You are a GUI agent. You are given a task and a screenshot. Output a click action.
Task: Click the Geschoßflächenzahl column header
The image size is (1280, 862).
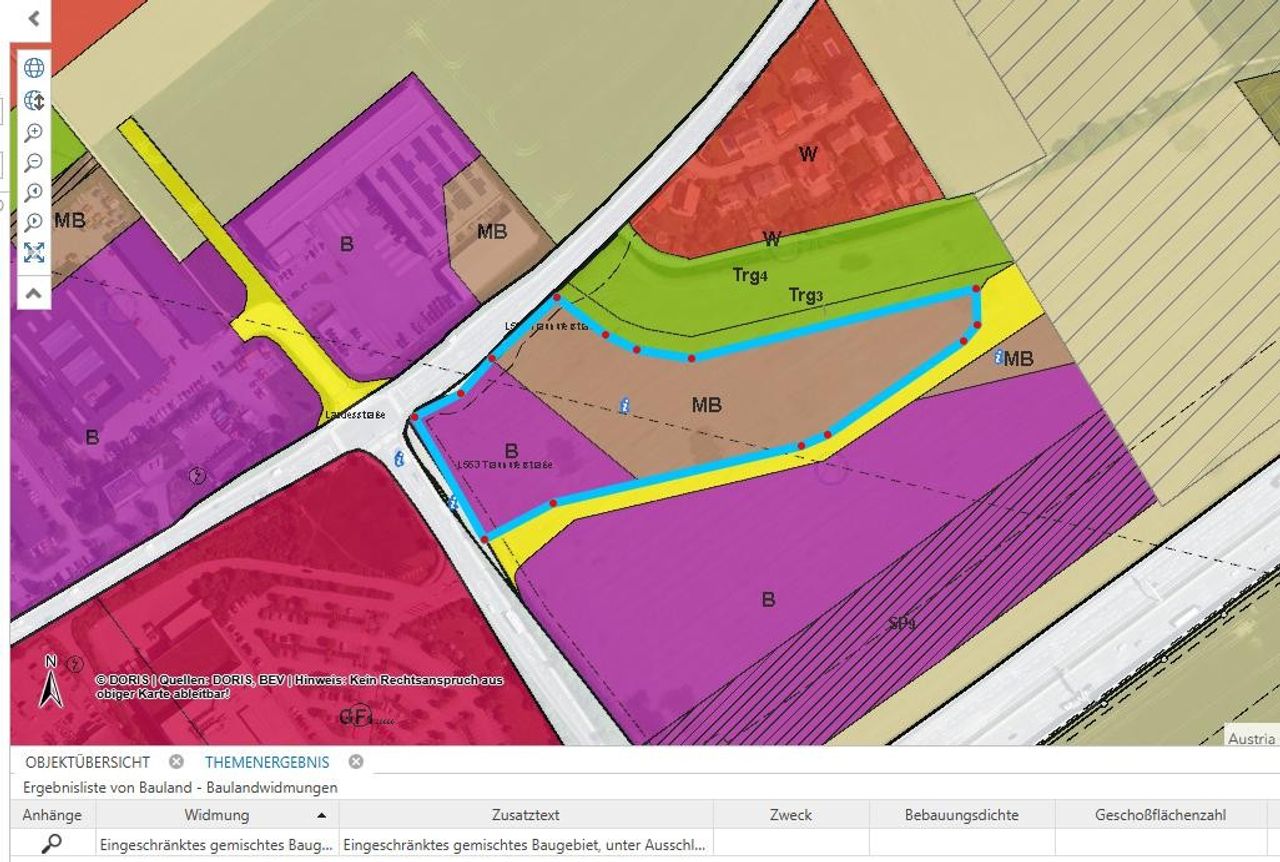click(x=1160, y=815)
